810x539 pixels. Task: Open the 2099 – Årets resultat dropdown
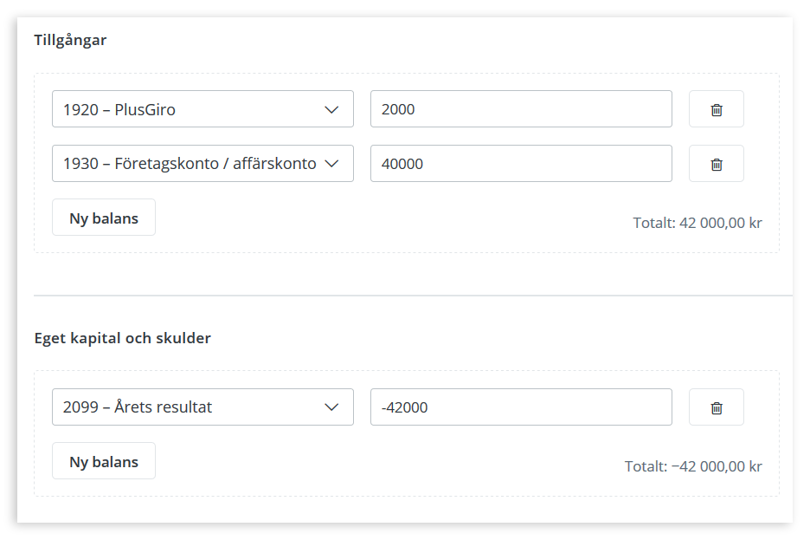tap(190, 407)
